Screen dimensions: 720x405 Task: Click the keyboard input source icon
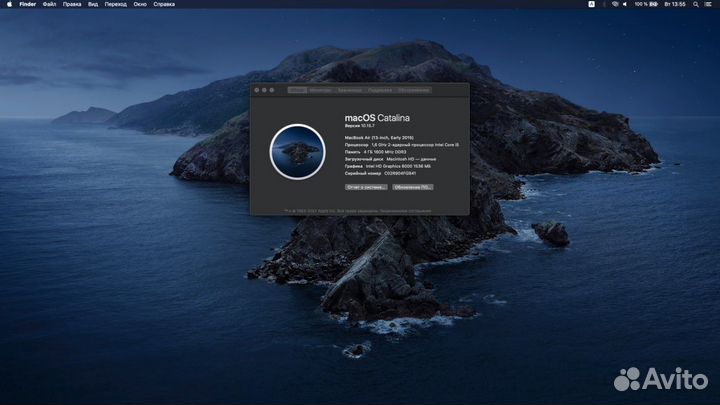pos(592,4)
